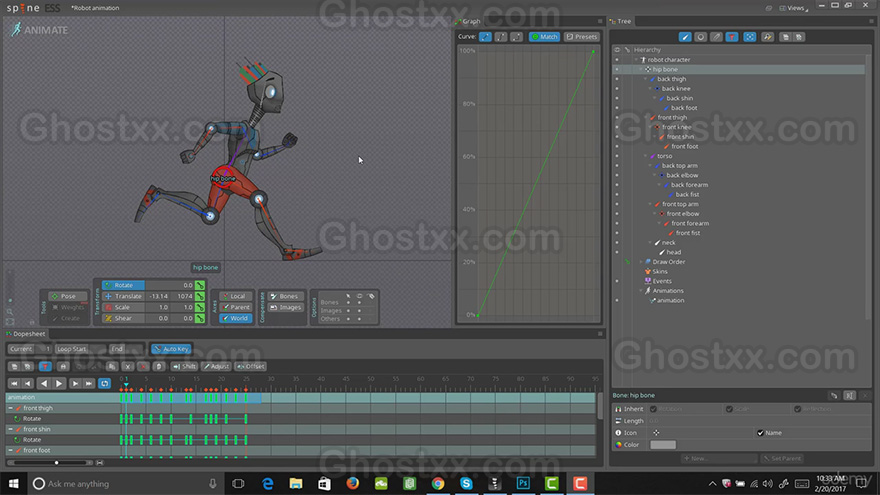Open Skype from the Windows taskbar
Screen dimensions: 880x495
coord(466,483)
